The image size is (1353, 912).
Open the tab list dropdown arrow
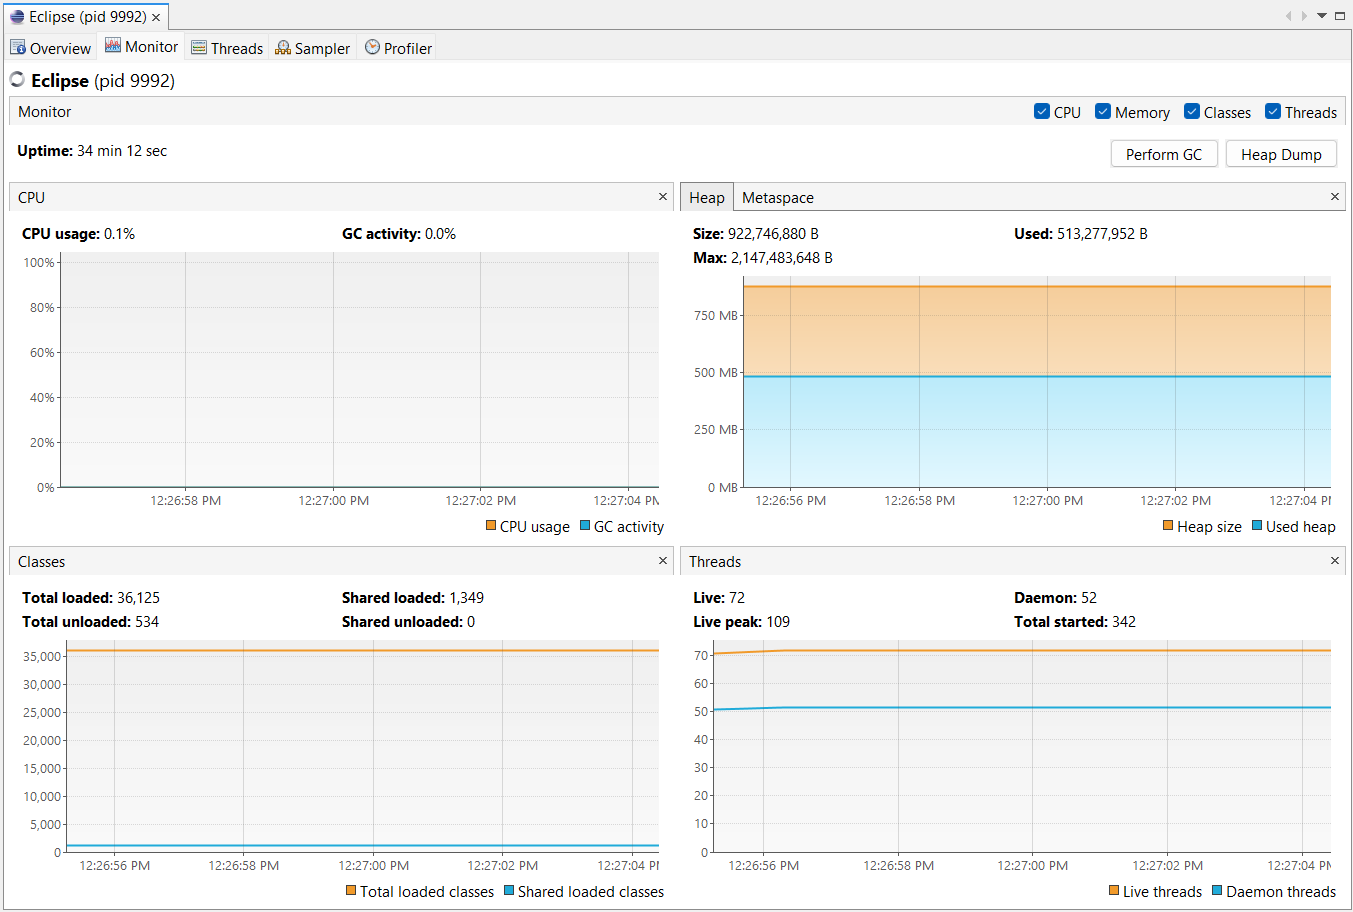[1322, 16]
